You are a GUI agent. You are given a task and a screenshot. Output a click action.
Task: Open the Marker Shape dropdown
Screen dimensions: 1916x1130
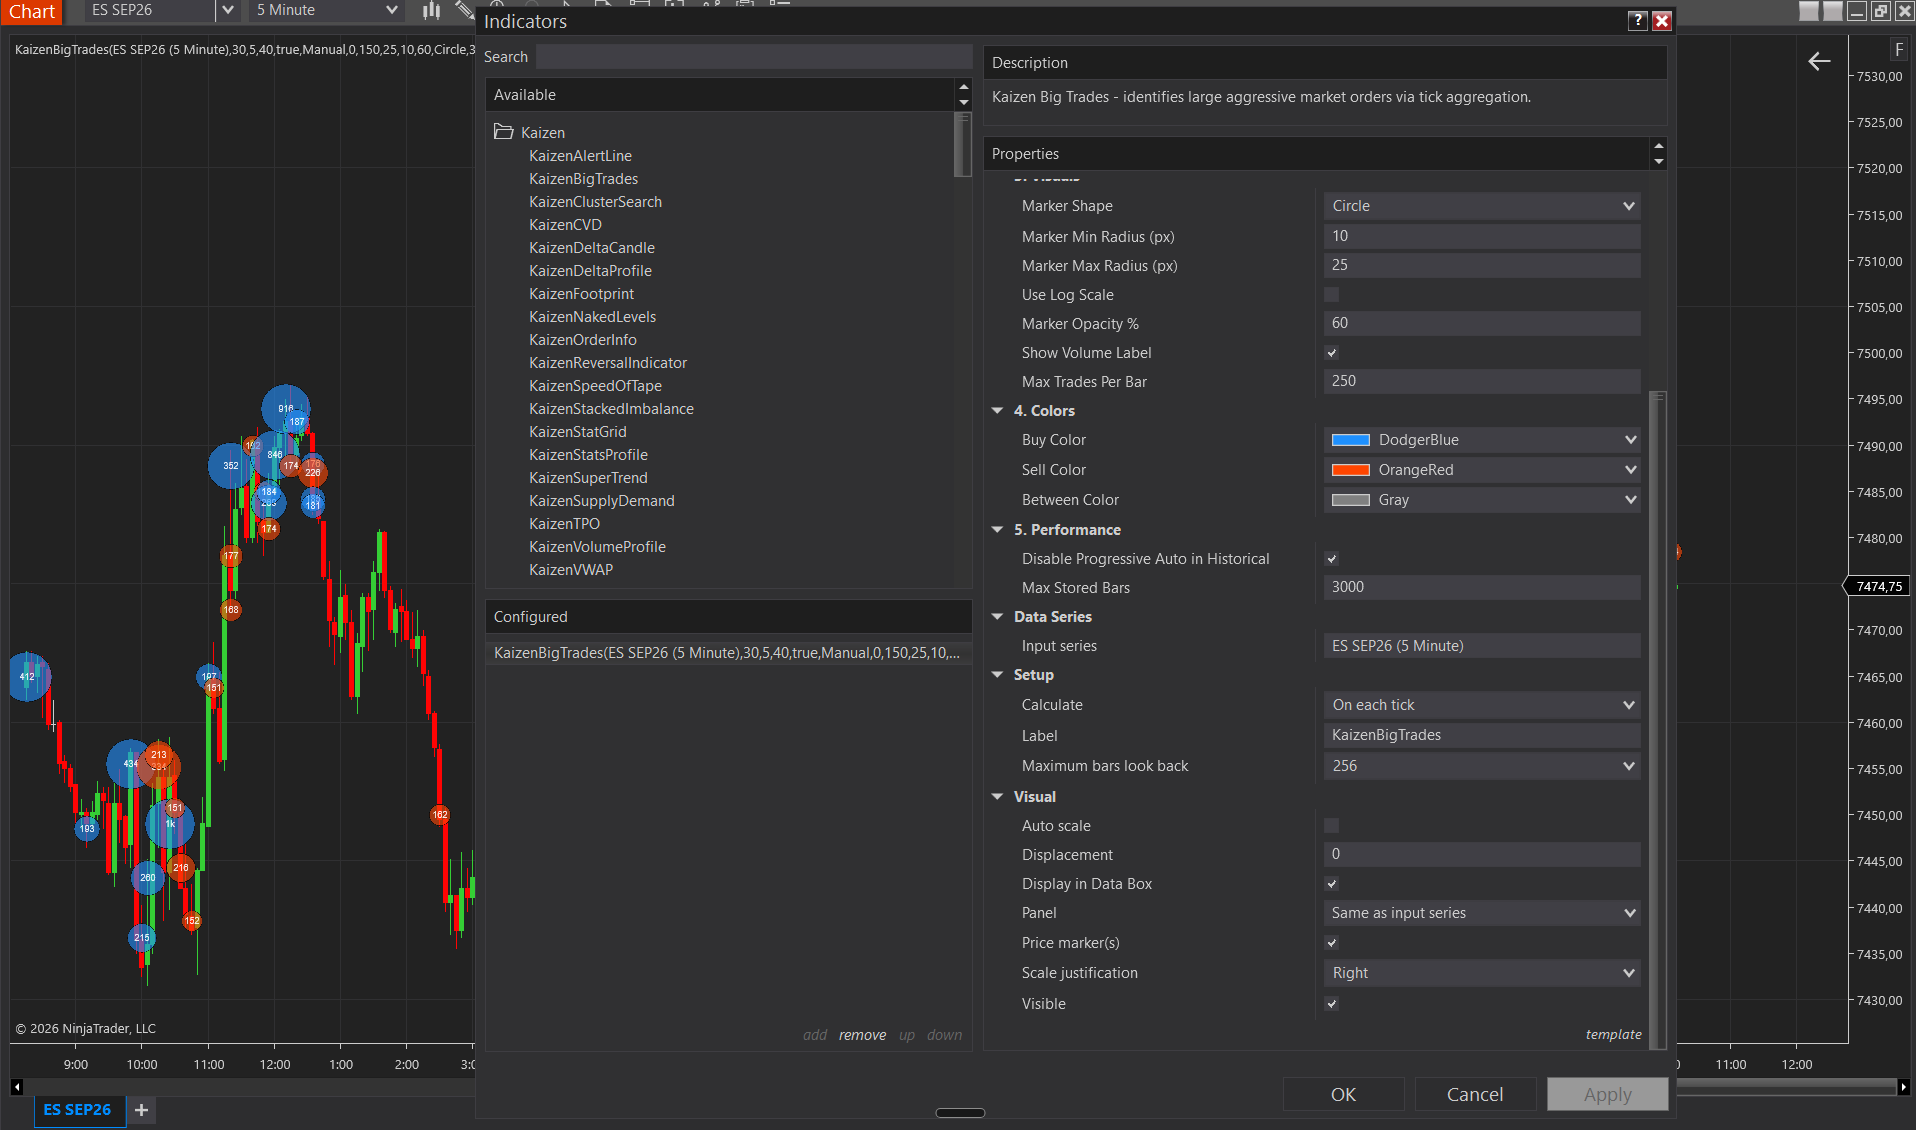coord(1482,206)
